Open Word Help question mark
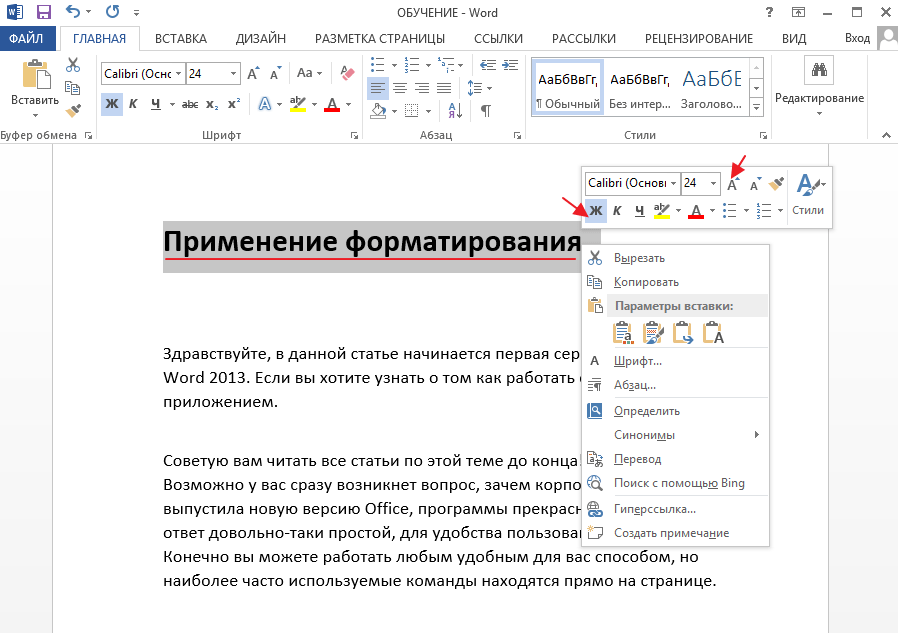 click(769, 12)
